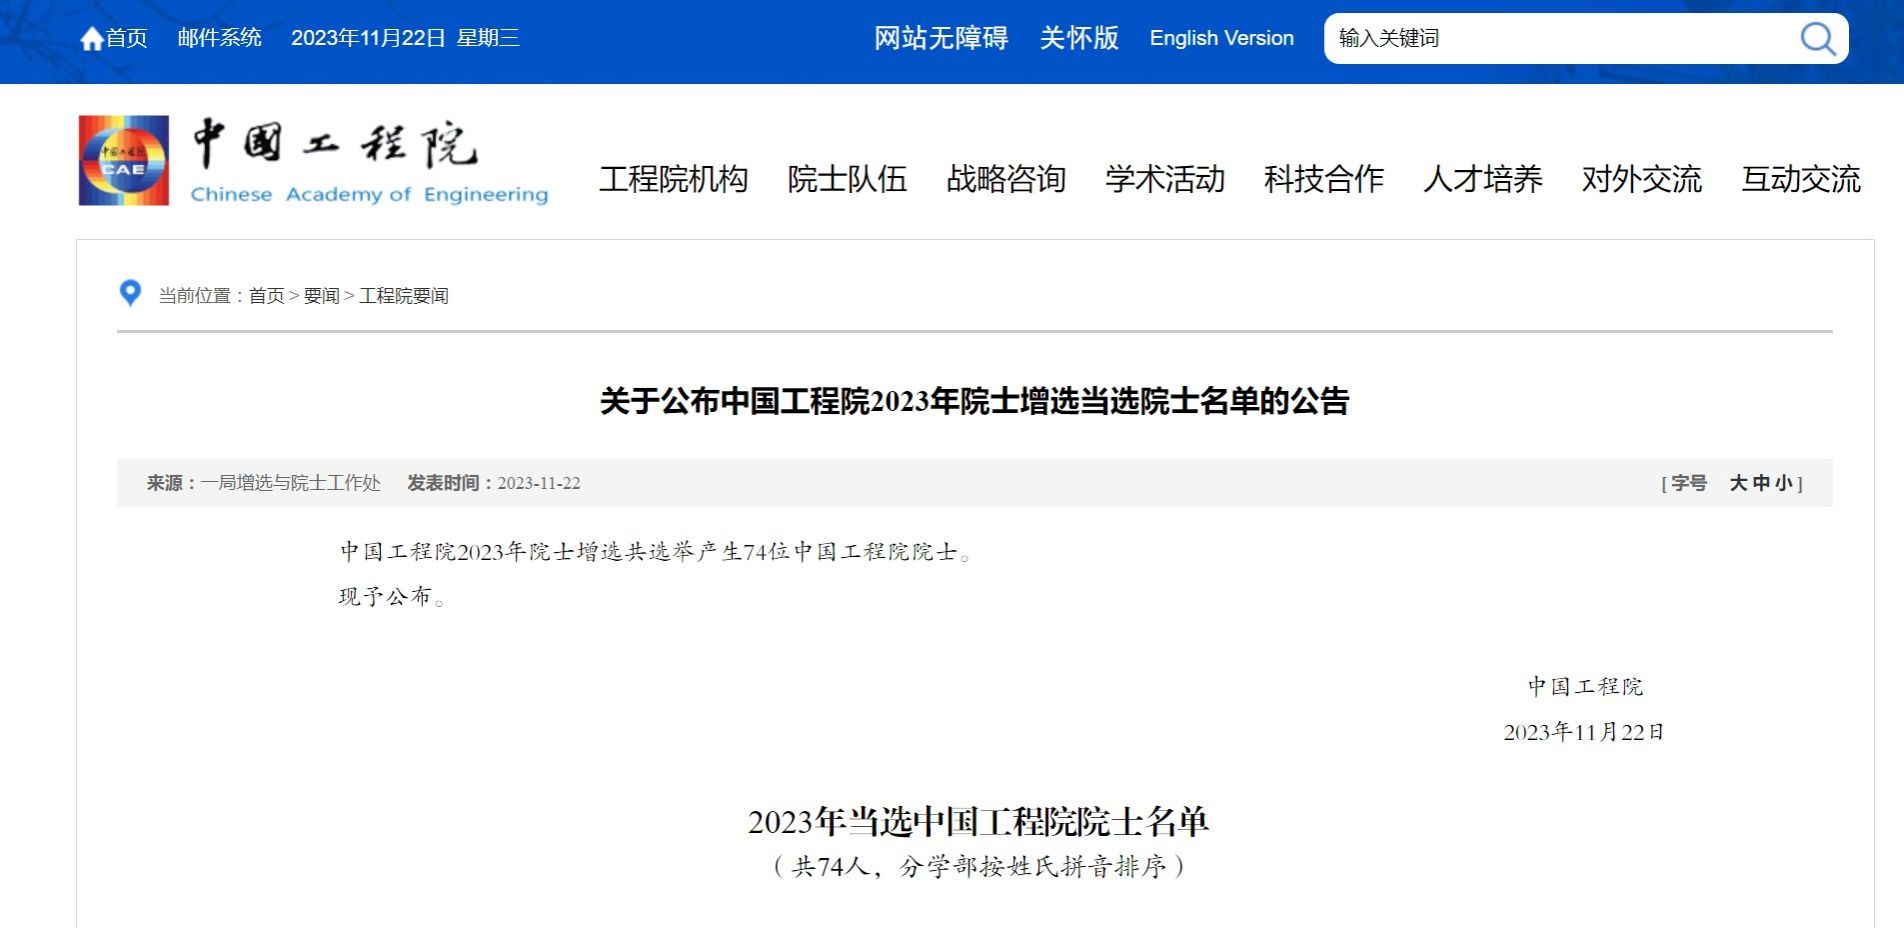The image size is (1904, 928).
Task: Open the 科技合作 menu
Action: click(1324, 179)
